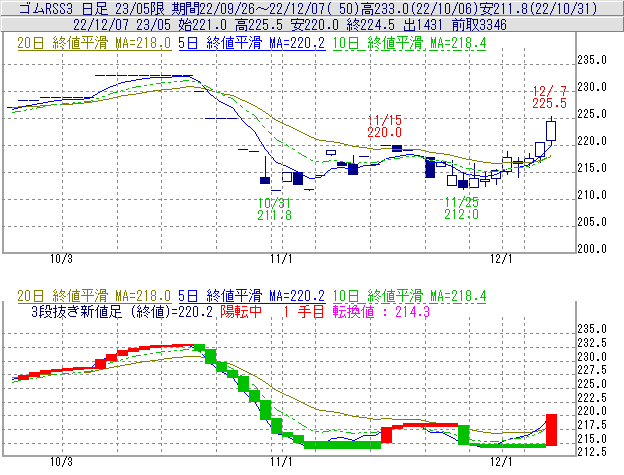The image size is (624, 475).
Task: Click the red 1 手目 label
Action: [x=304, y=311]
